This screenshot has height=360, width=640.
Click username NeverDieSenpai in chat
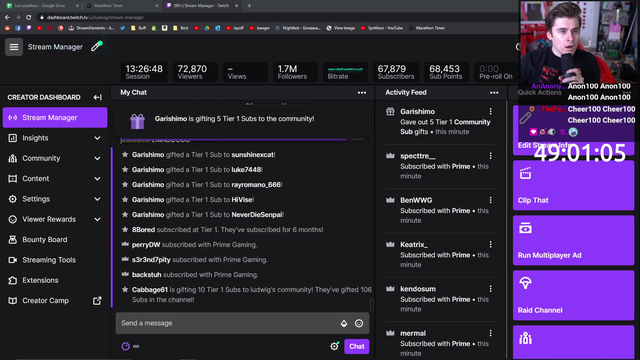tap(257, 215)
